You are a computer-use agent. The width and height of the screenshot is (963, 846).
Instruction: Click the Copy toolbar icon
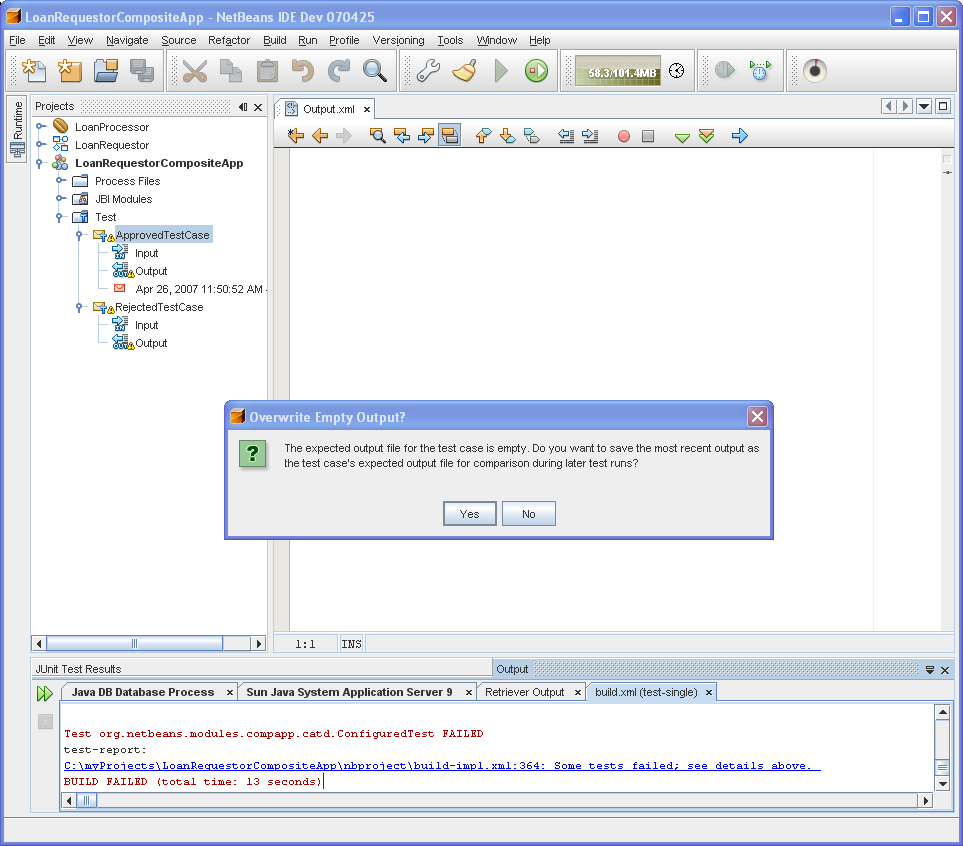(231, 71)
